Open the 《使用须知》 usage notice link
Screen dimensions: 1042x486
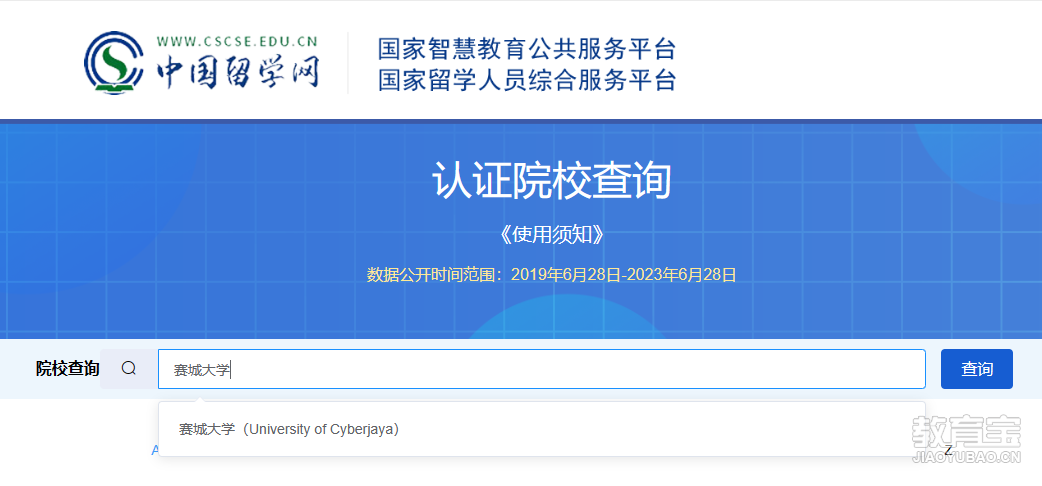click(551, 235)
